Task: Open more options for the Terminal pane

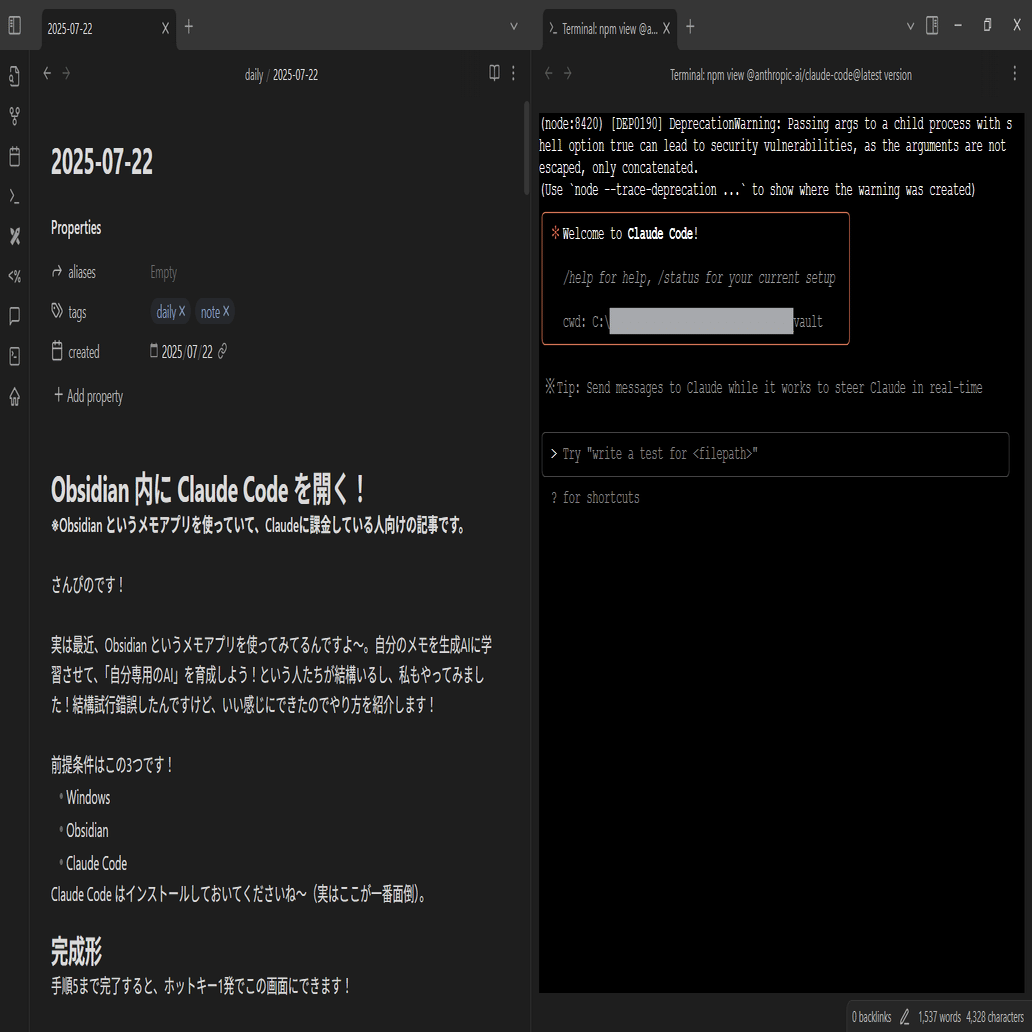Action: [x=1014, y=73]
